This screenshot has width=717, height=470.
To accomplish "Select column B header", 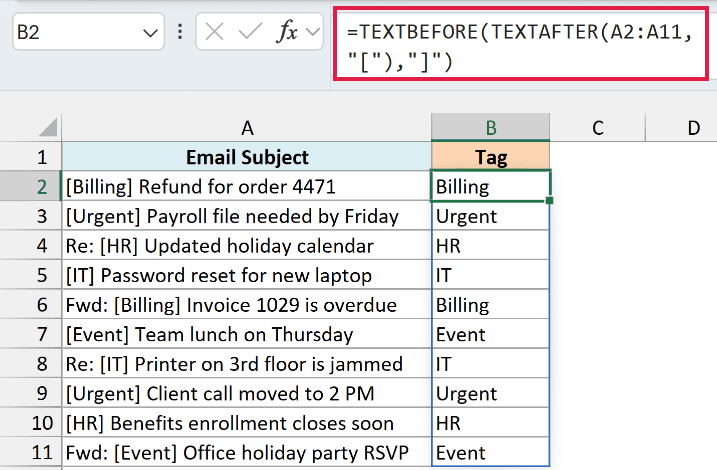I will coord(491,128).
